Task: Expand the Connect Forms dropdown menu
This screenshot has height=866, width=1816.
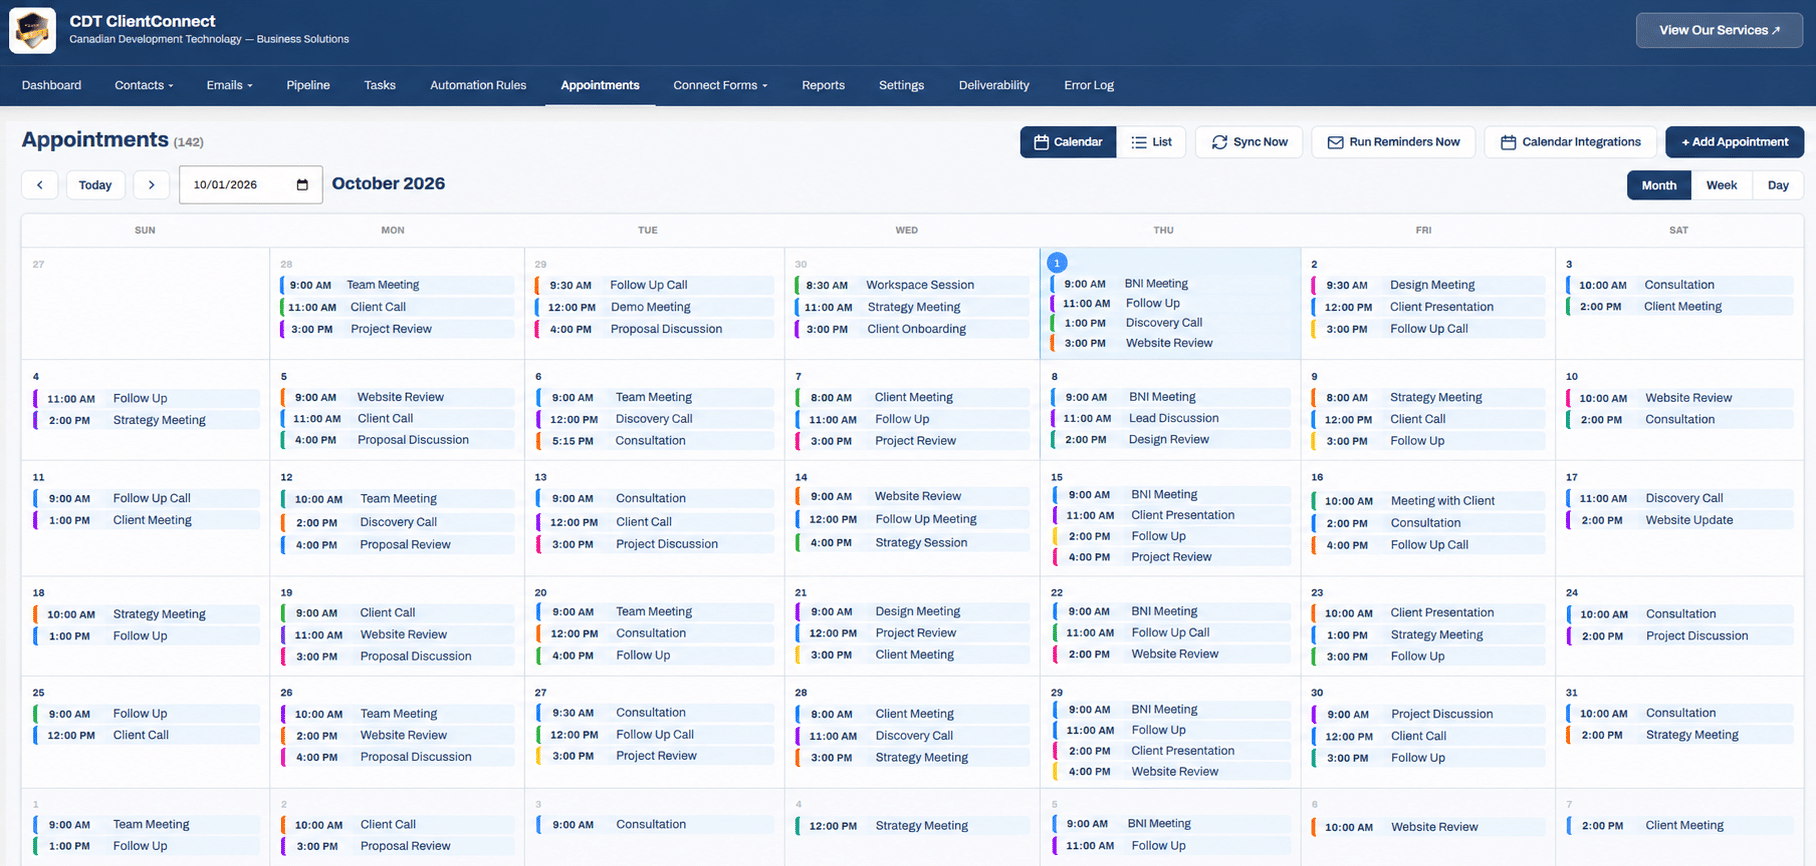Action: (720, 85)
